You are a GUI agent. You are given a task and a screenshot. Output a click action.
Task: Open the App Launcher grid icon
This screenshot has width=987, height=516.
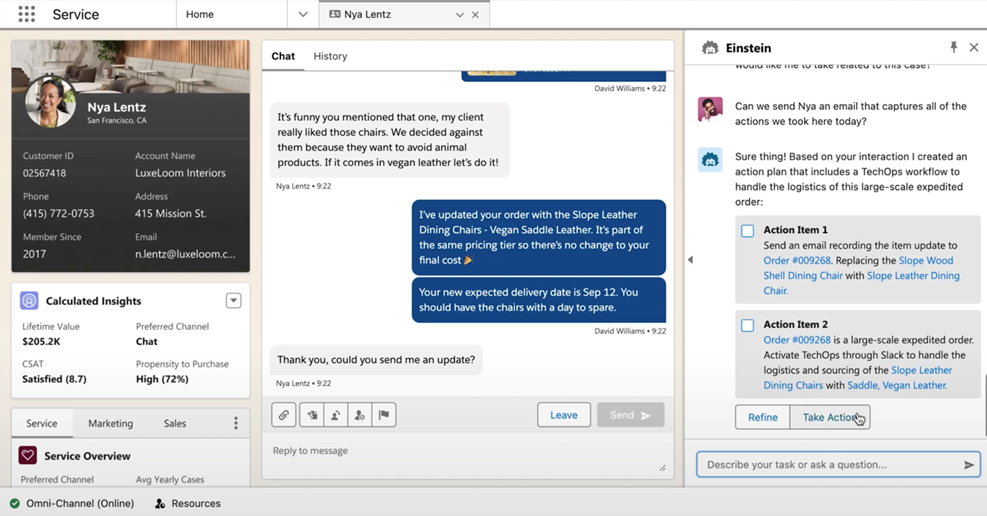tap(26, 14)
